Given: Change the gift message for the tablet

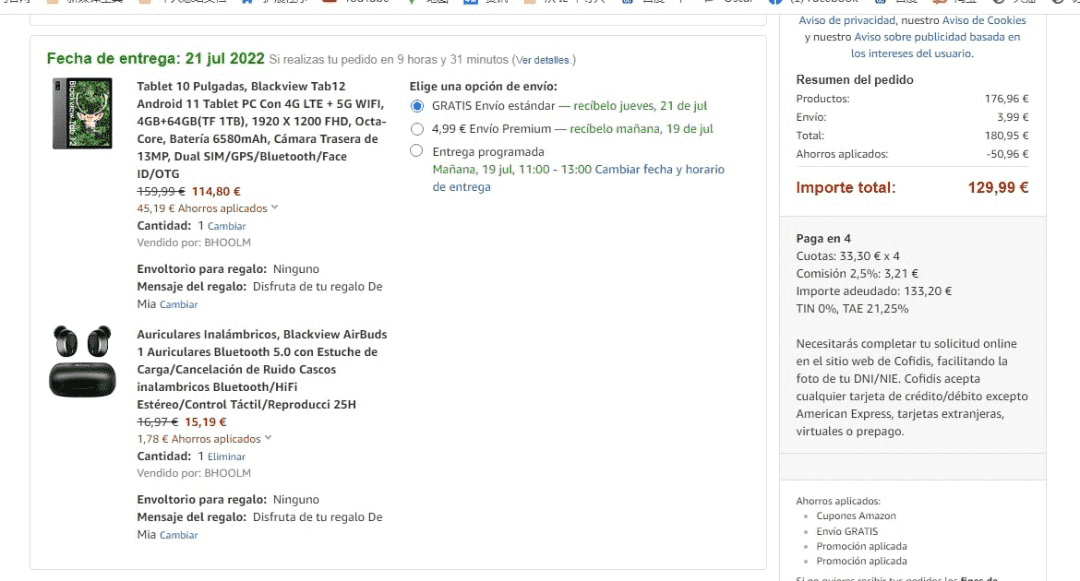Looking at the screenshot, I should [x=178, y=304].
